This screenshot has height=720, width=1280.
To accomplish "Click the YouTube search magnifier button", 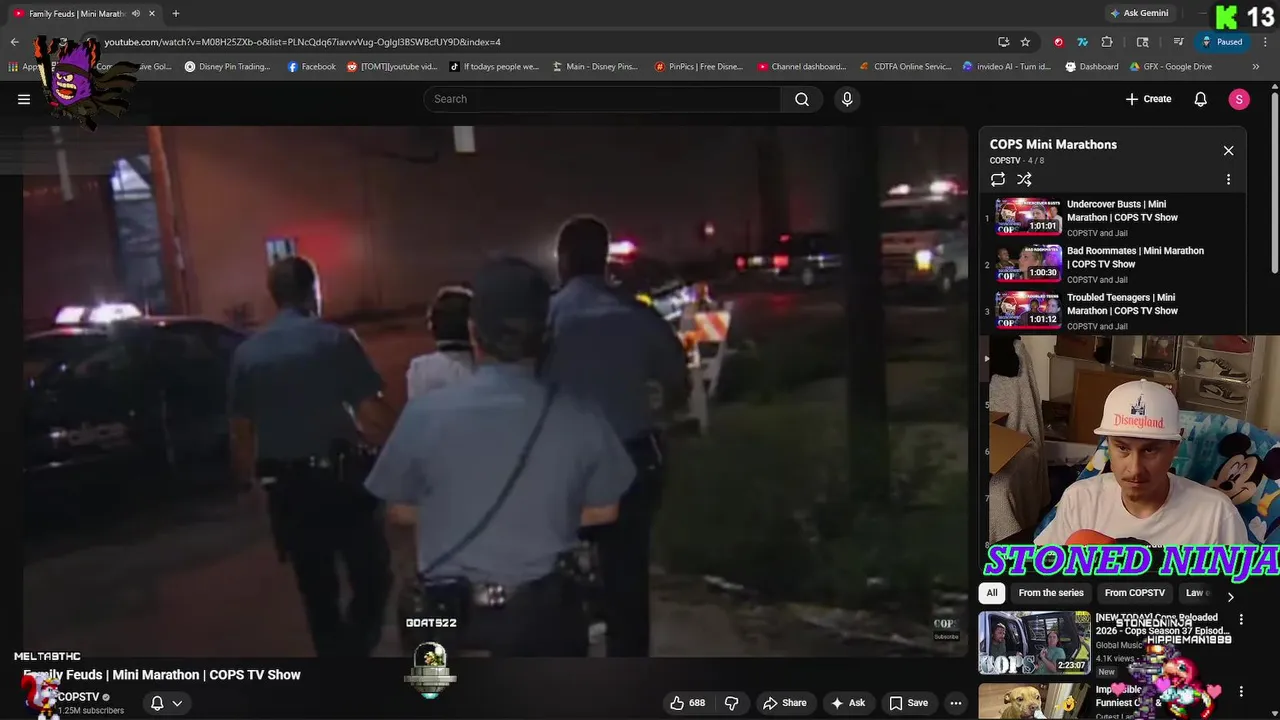I will pyautogui.click(x=802, y=99).
